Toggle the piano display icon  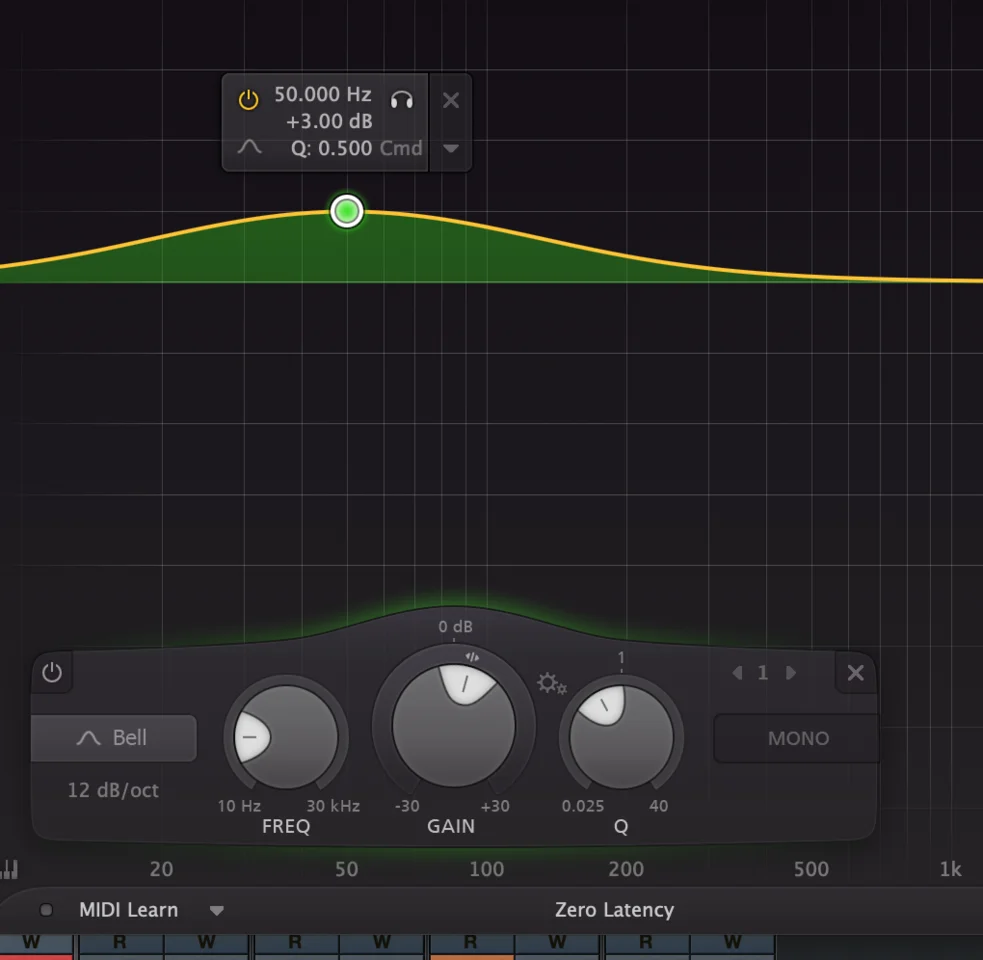tap(10, 869)
